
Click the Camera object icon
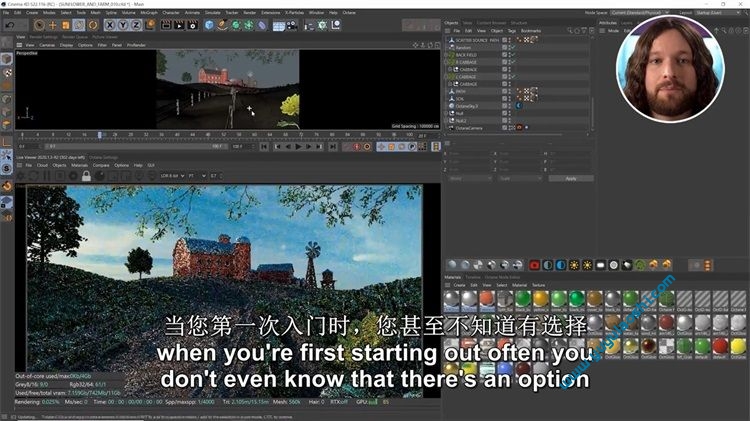pyautogui.click(x=291, y=25)
